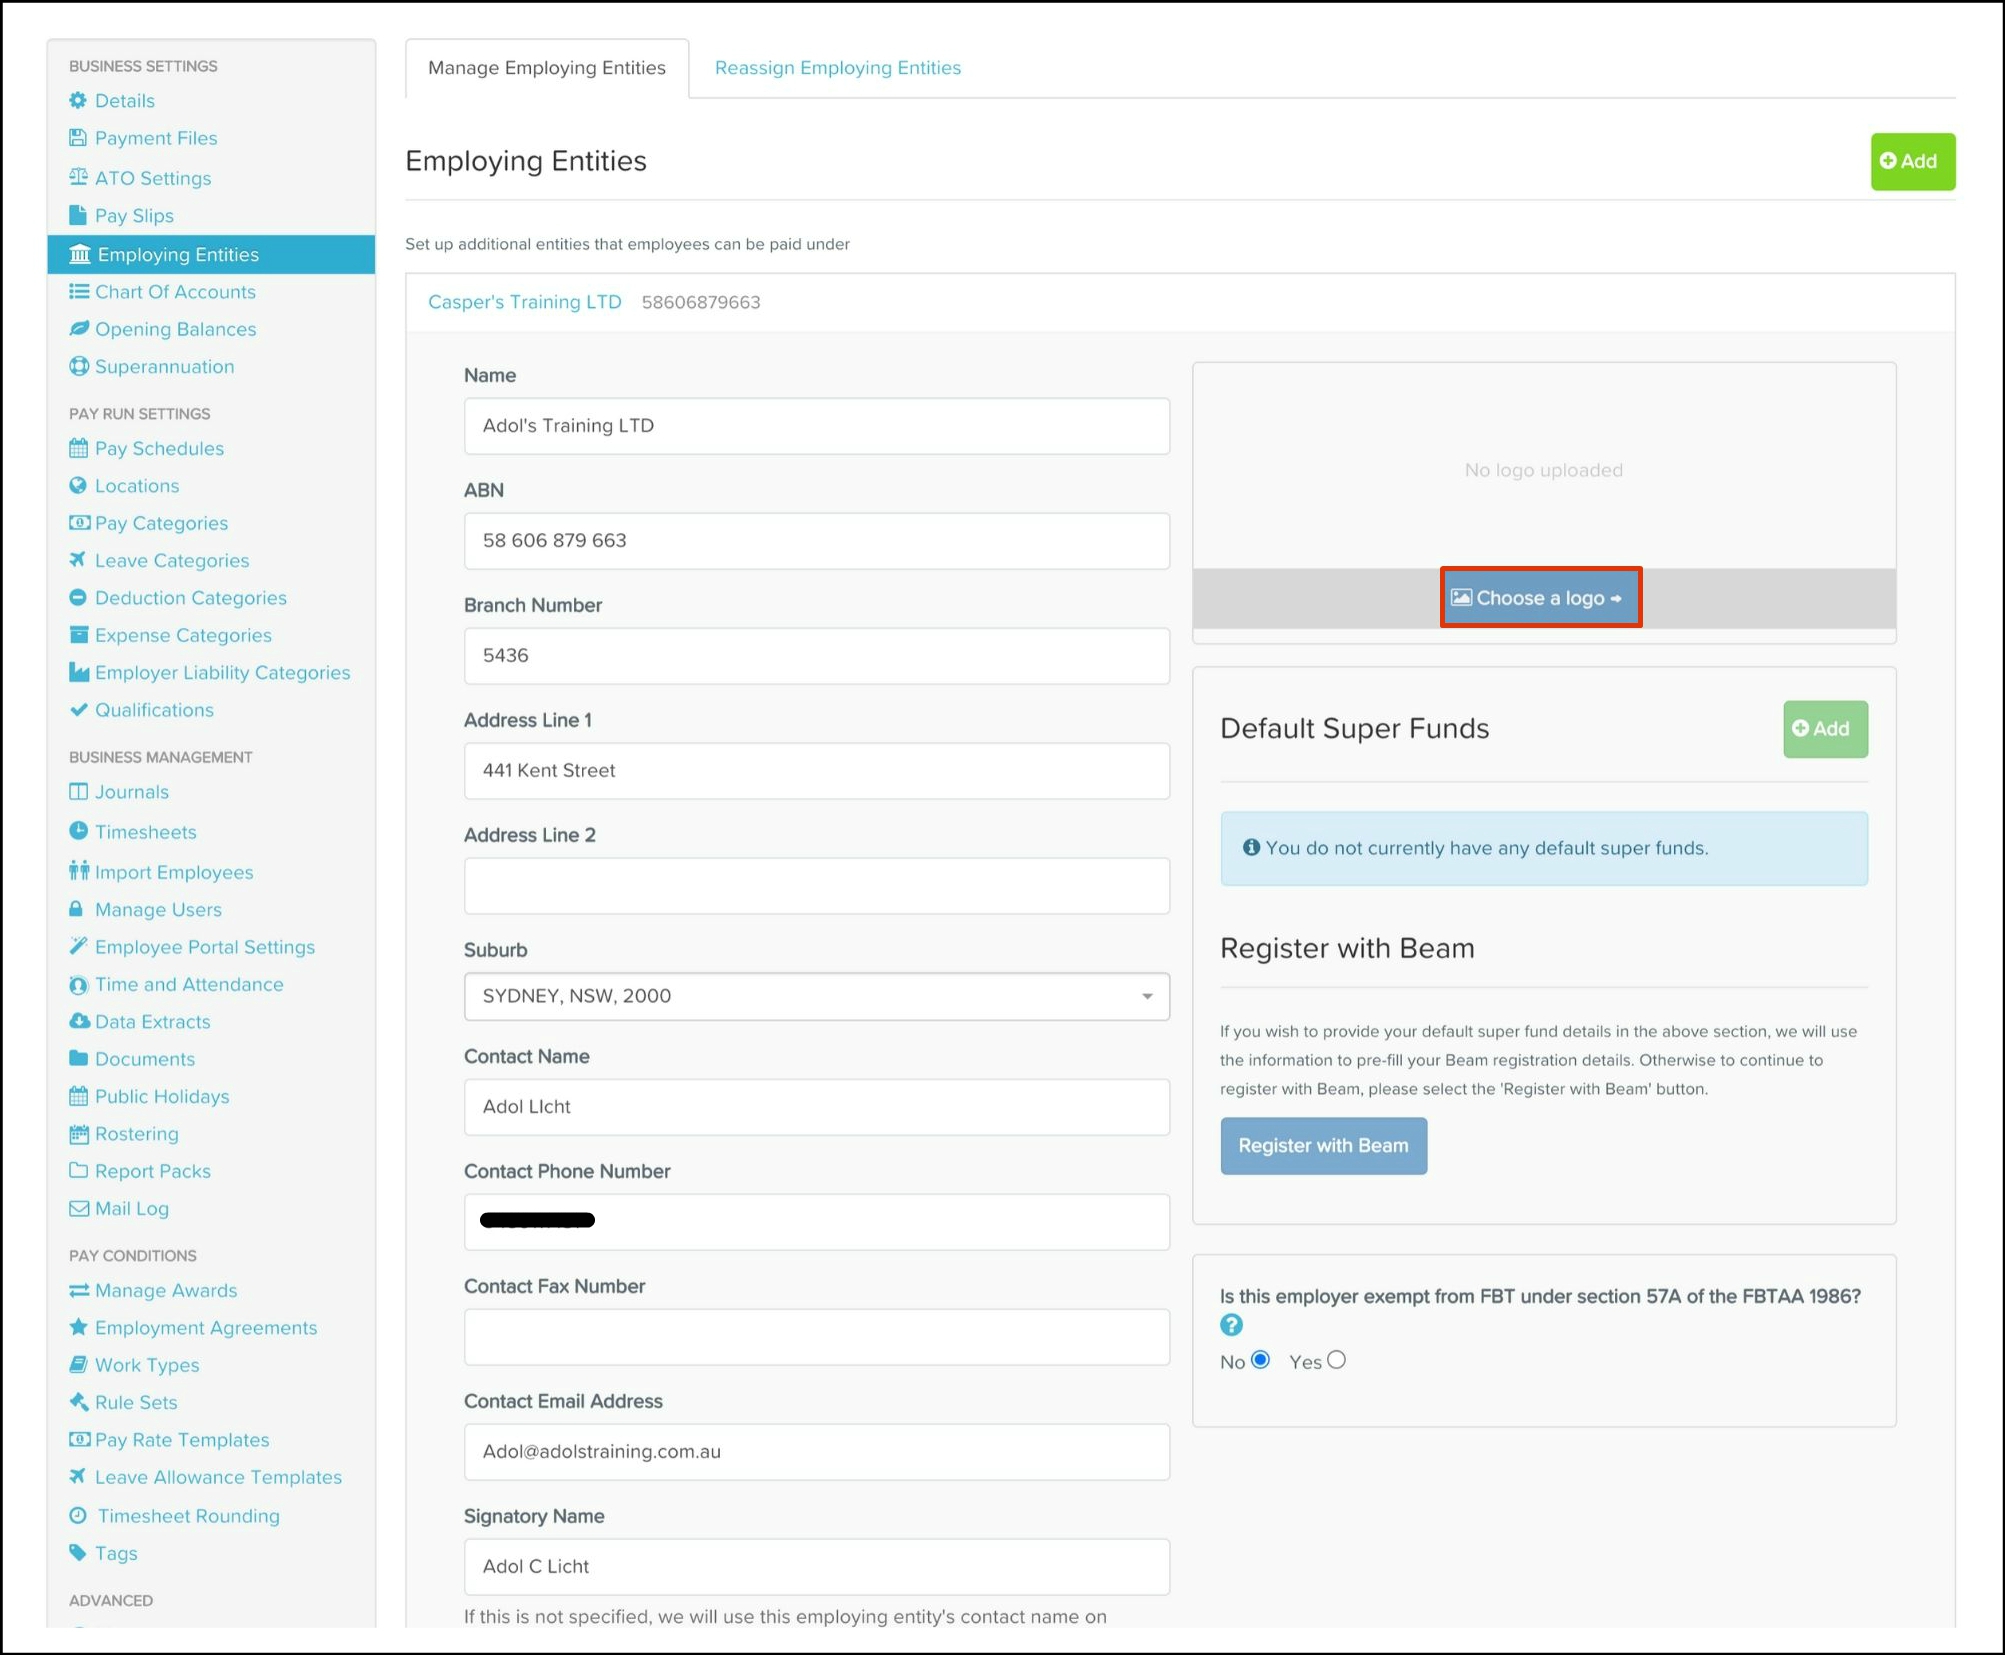This screenshot has height=1655, width=2005.
Task: Click the Mail Log envelope icon
Action: [78, 1208]
